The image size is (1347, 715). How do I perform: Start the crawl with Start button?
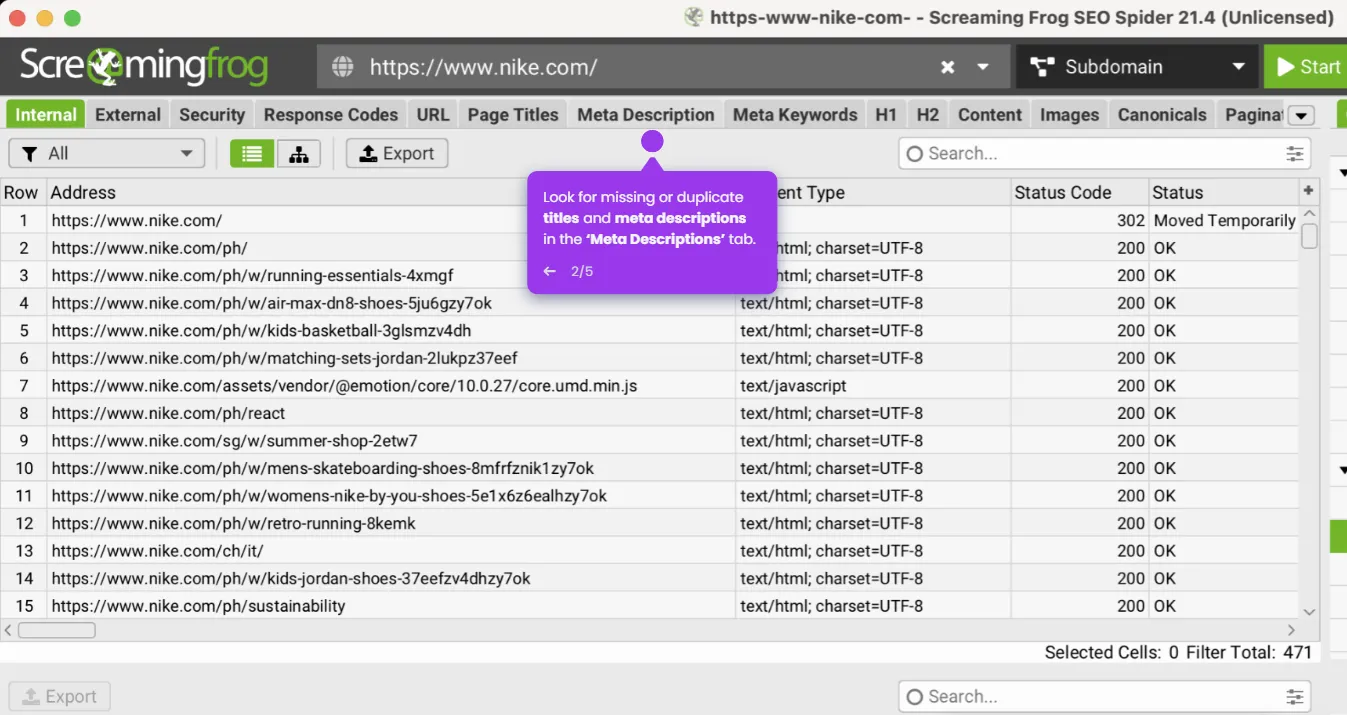1305,67
